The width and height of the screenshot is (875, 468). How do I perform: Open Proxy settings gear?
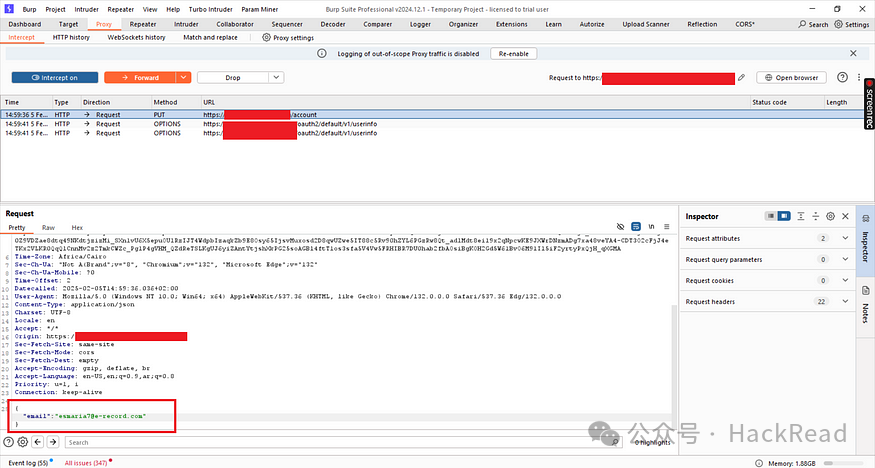[x=266, y=37]
